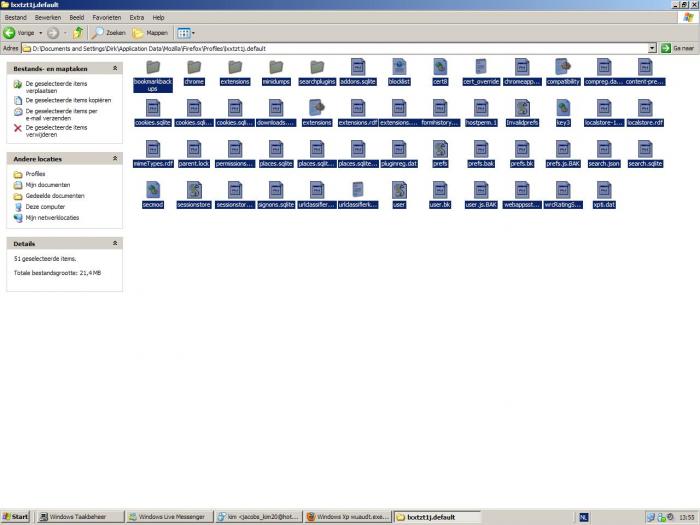Select the xpti.dat file
Image resolution: width=700 pixels, height=525 pixels.
(x=604, y=190)
